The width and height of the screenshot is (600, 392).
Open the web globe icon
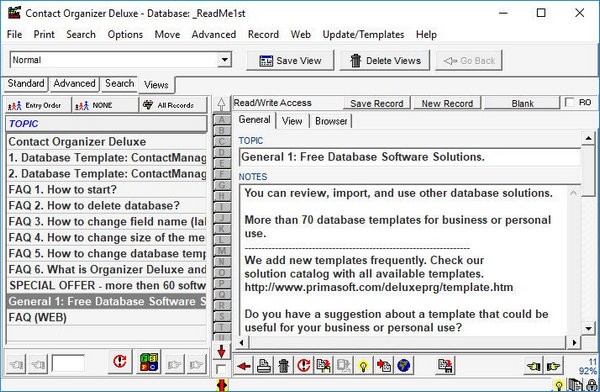click(404, 366)
